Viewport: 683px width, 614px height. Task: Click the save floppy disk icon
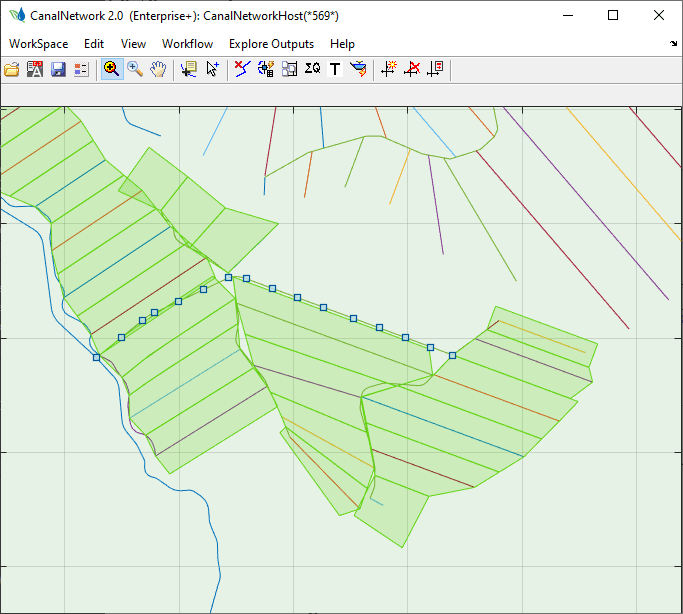(x=58, y=69)
